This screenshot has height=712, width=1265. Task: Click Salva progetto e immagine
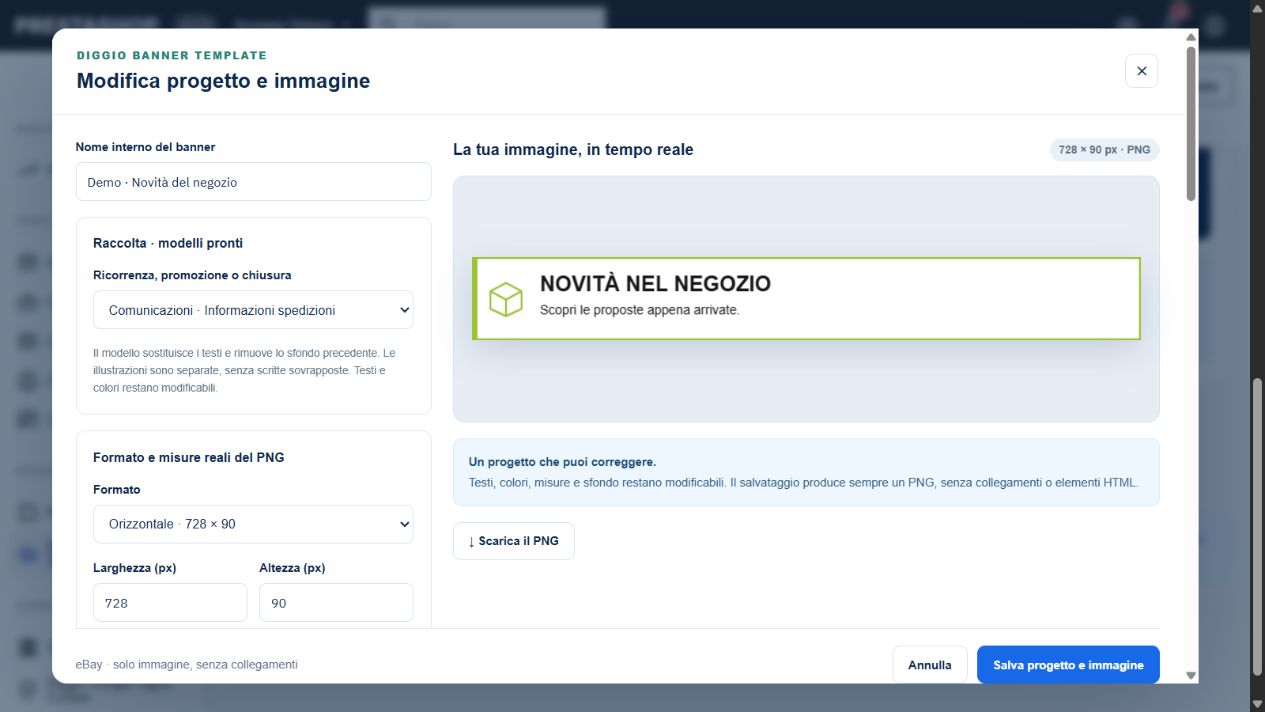1068,665
